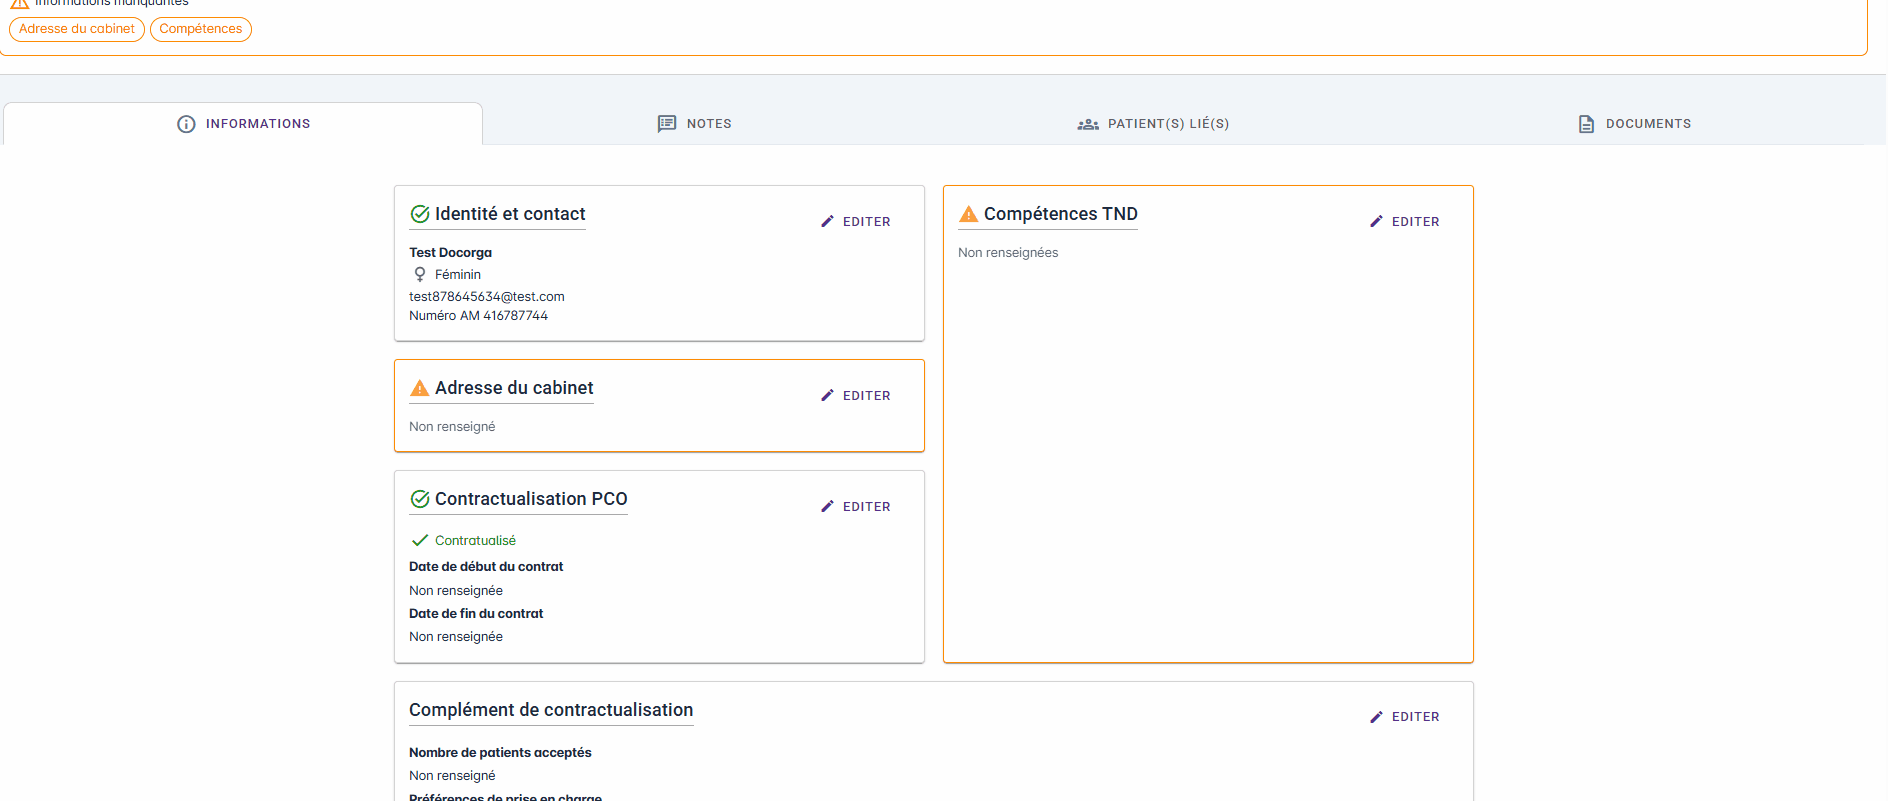1888x801 pixels.
Task: Click the Compétences missing-info chip
Action: [x=201, y=29]
